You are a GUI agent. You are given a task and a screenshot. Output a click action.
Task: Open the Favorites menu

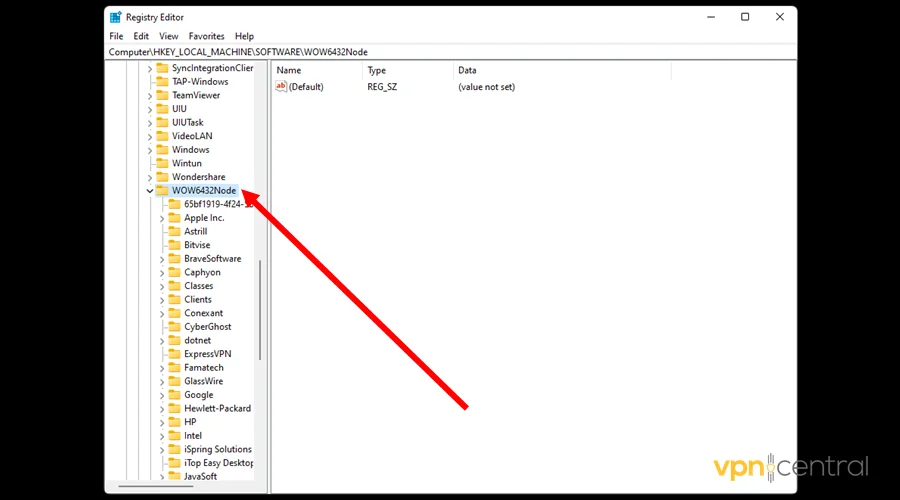207,36
